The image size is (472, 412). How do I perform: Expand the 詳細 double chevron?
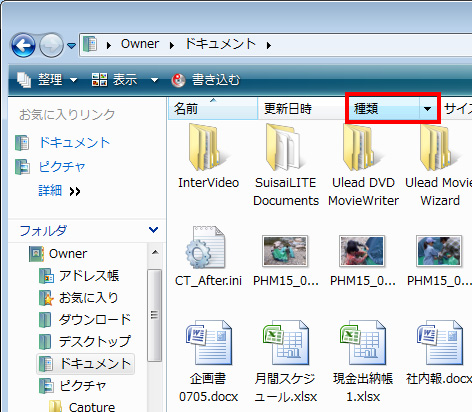pyautogui.click(x=75, y=192)
